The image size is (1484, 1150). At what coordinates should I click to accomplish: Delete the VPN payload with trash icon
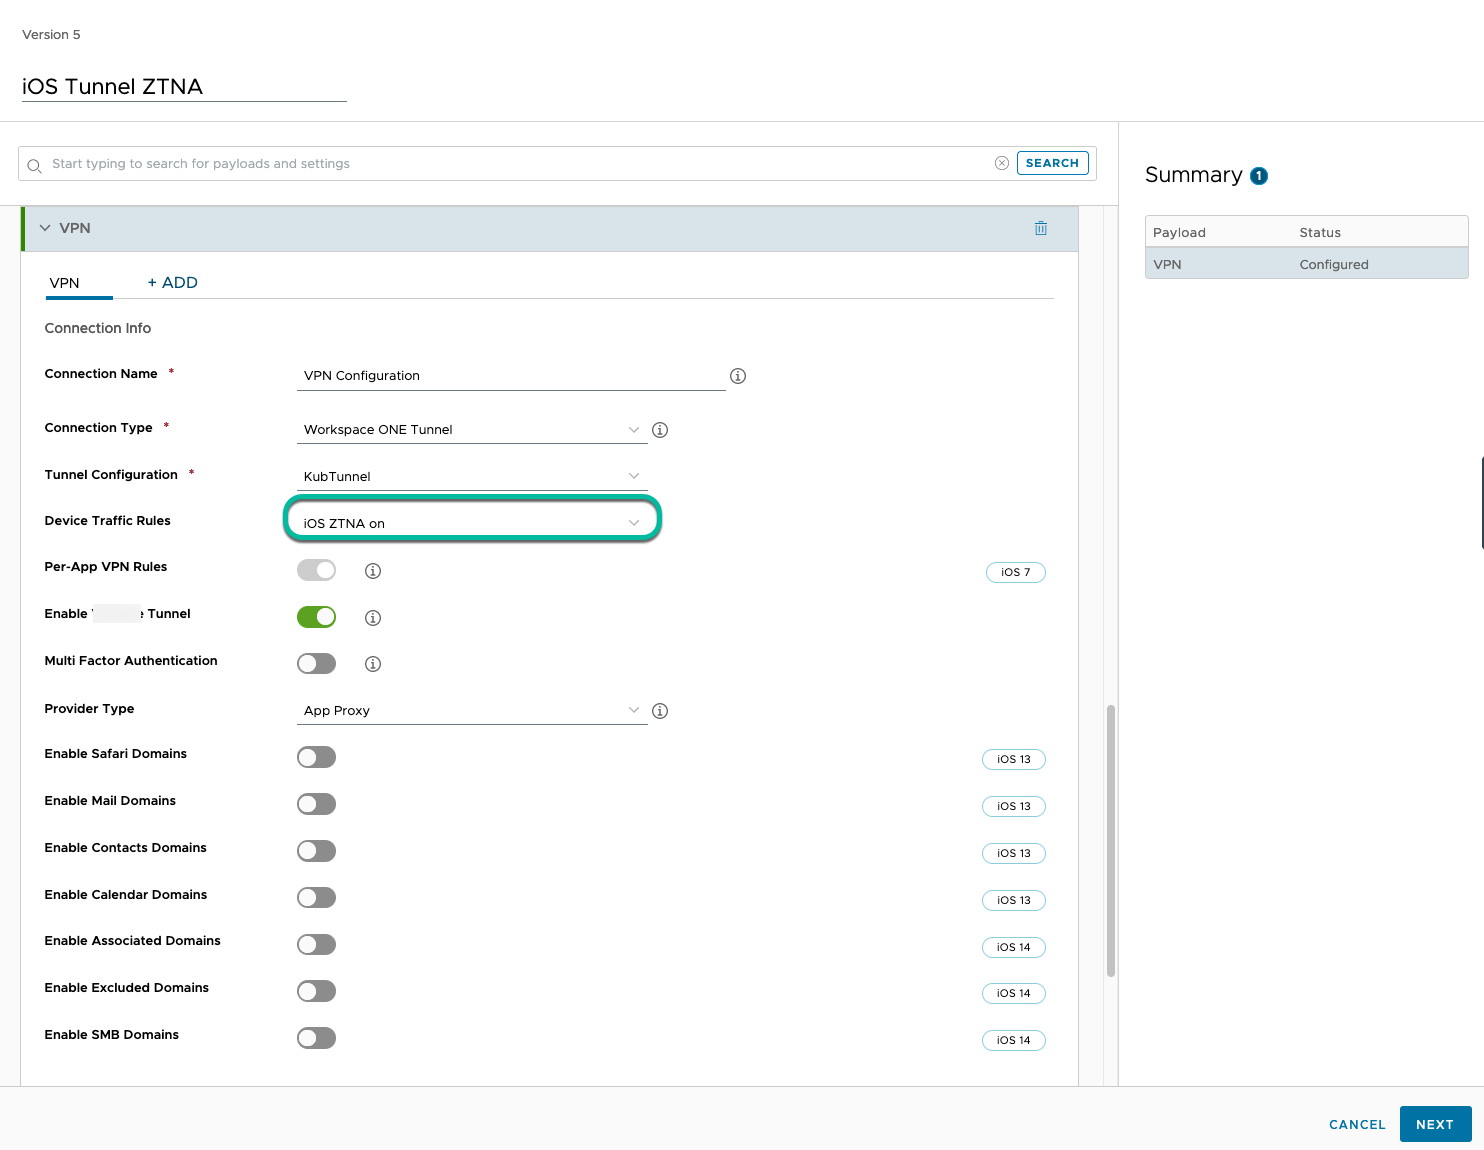[1040, 228]
